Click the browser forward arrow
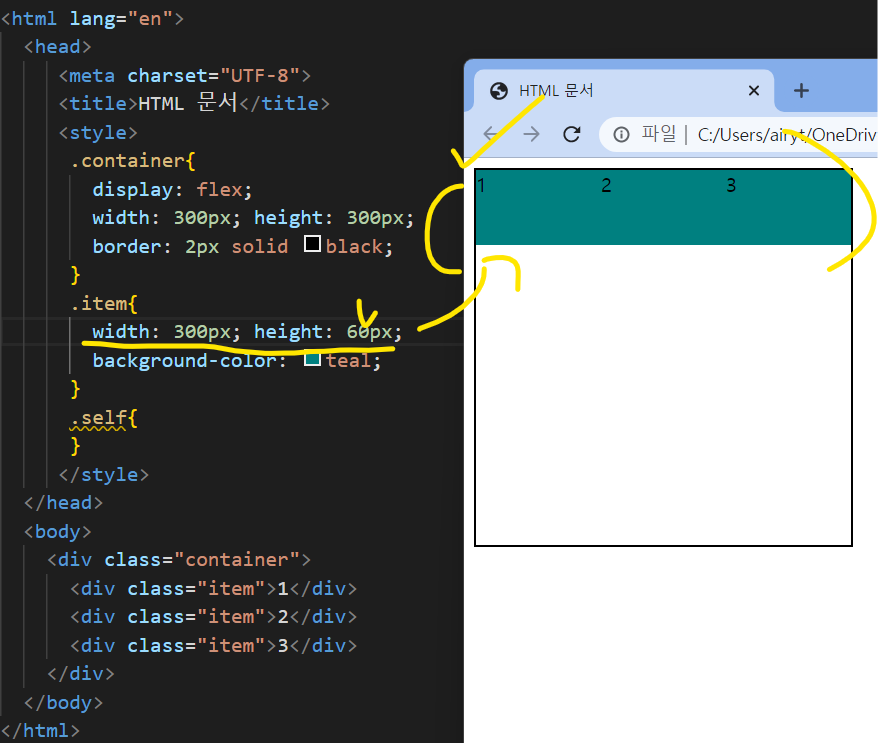 pos(531,134)
